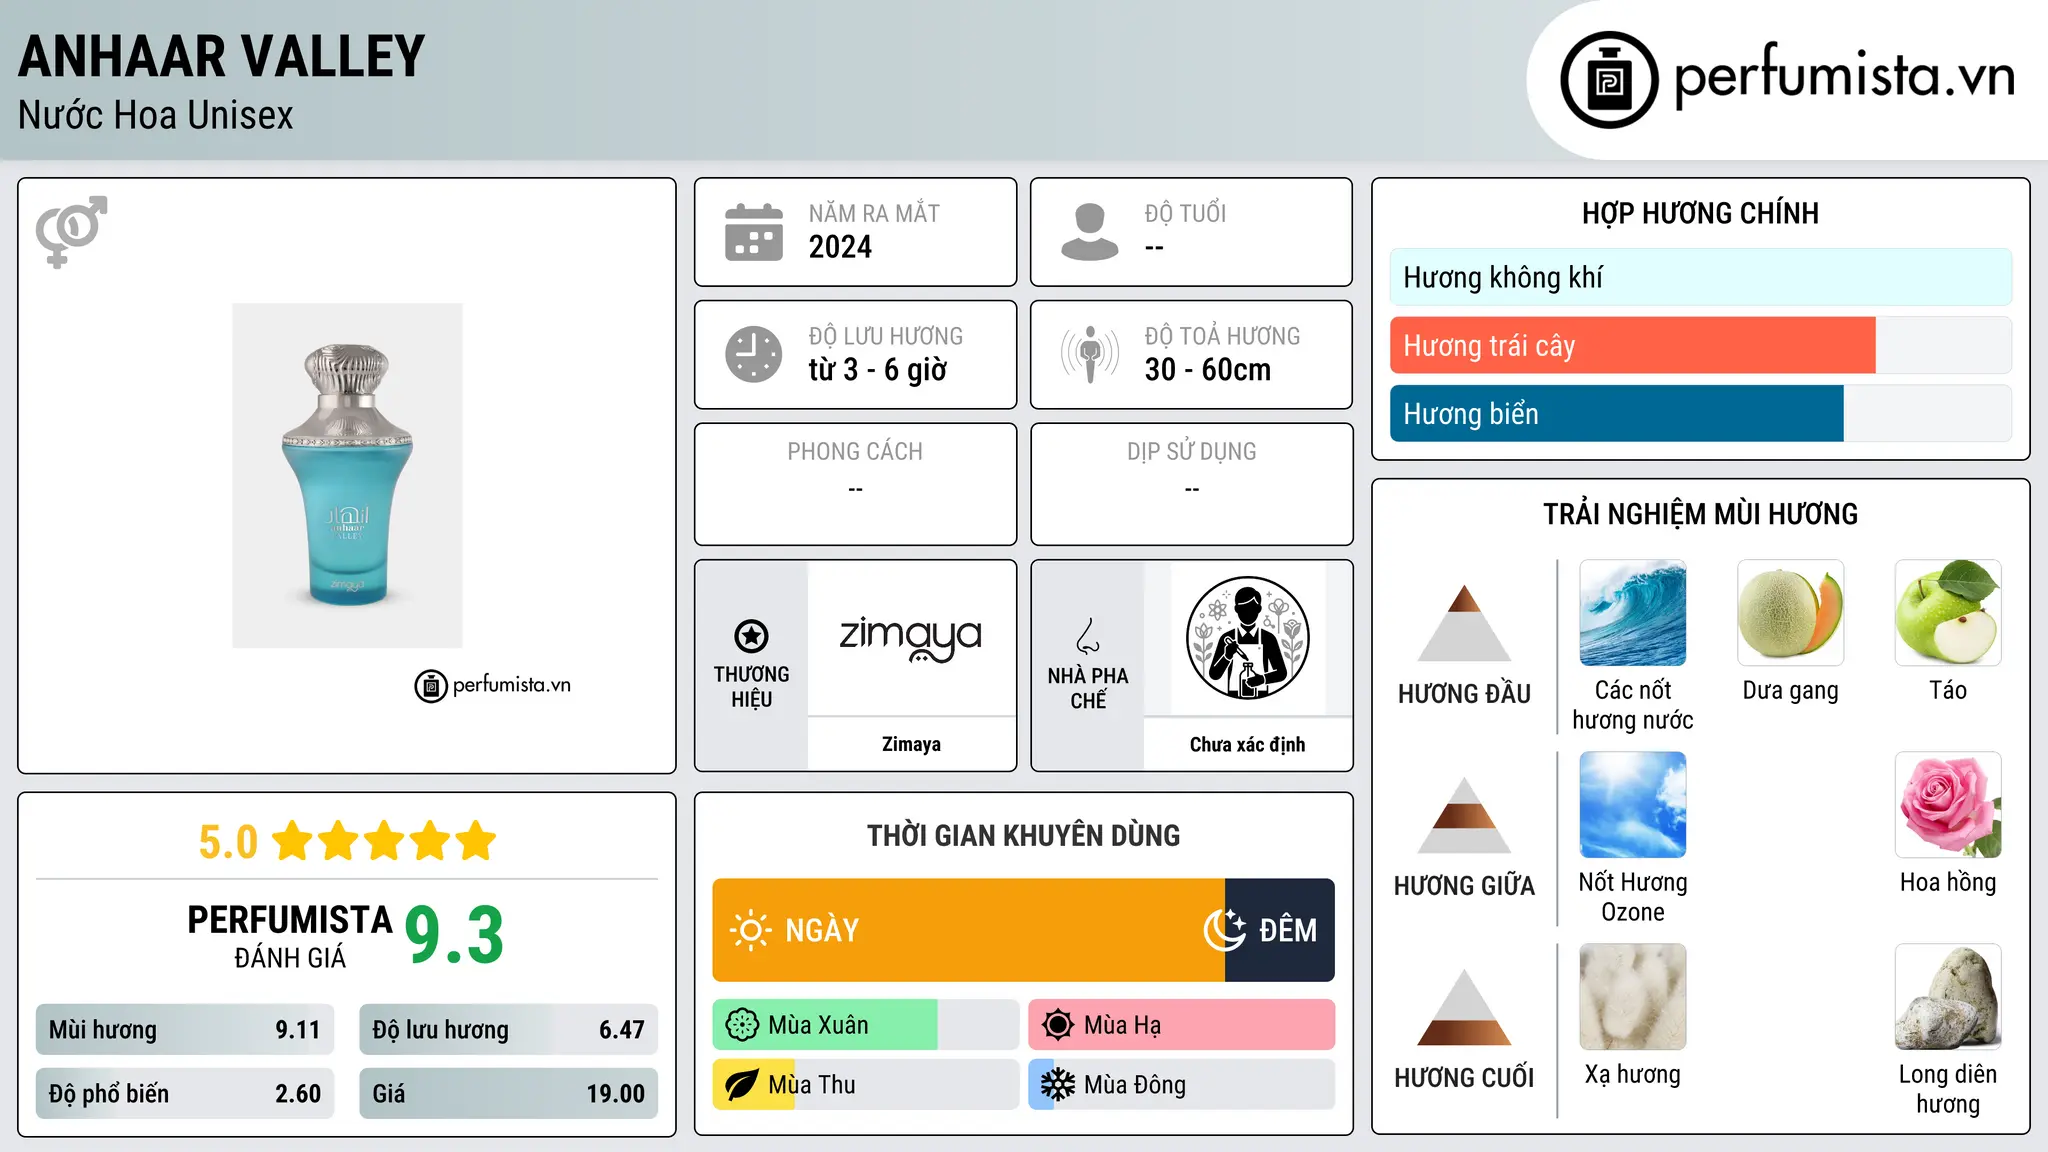Image resolution: width=2048 pixels, height=1152 pixels.
Task: Click the star badge icon above Thương hiệu
Action: point(751,636)
